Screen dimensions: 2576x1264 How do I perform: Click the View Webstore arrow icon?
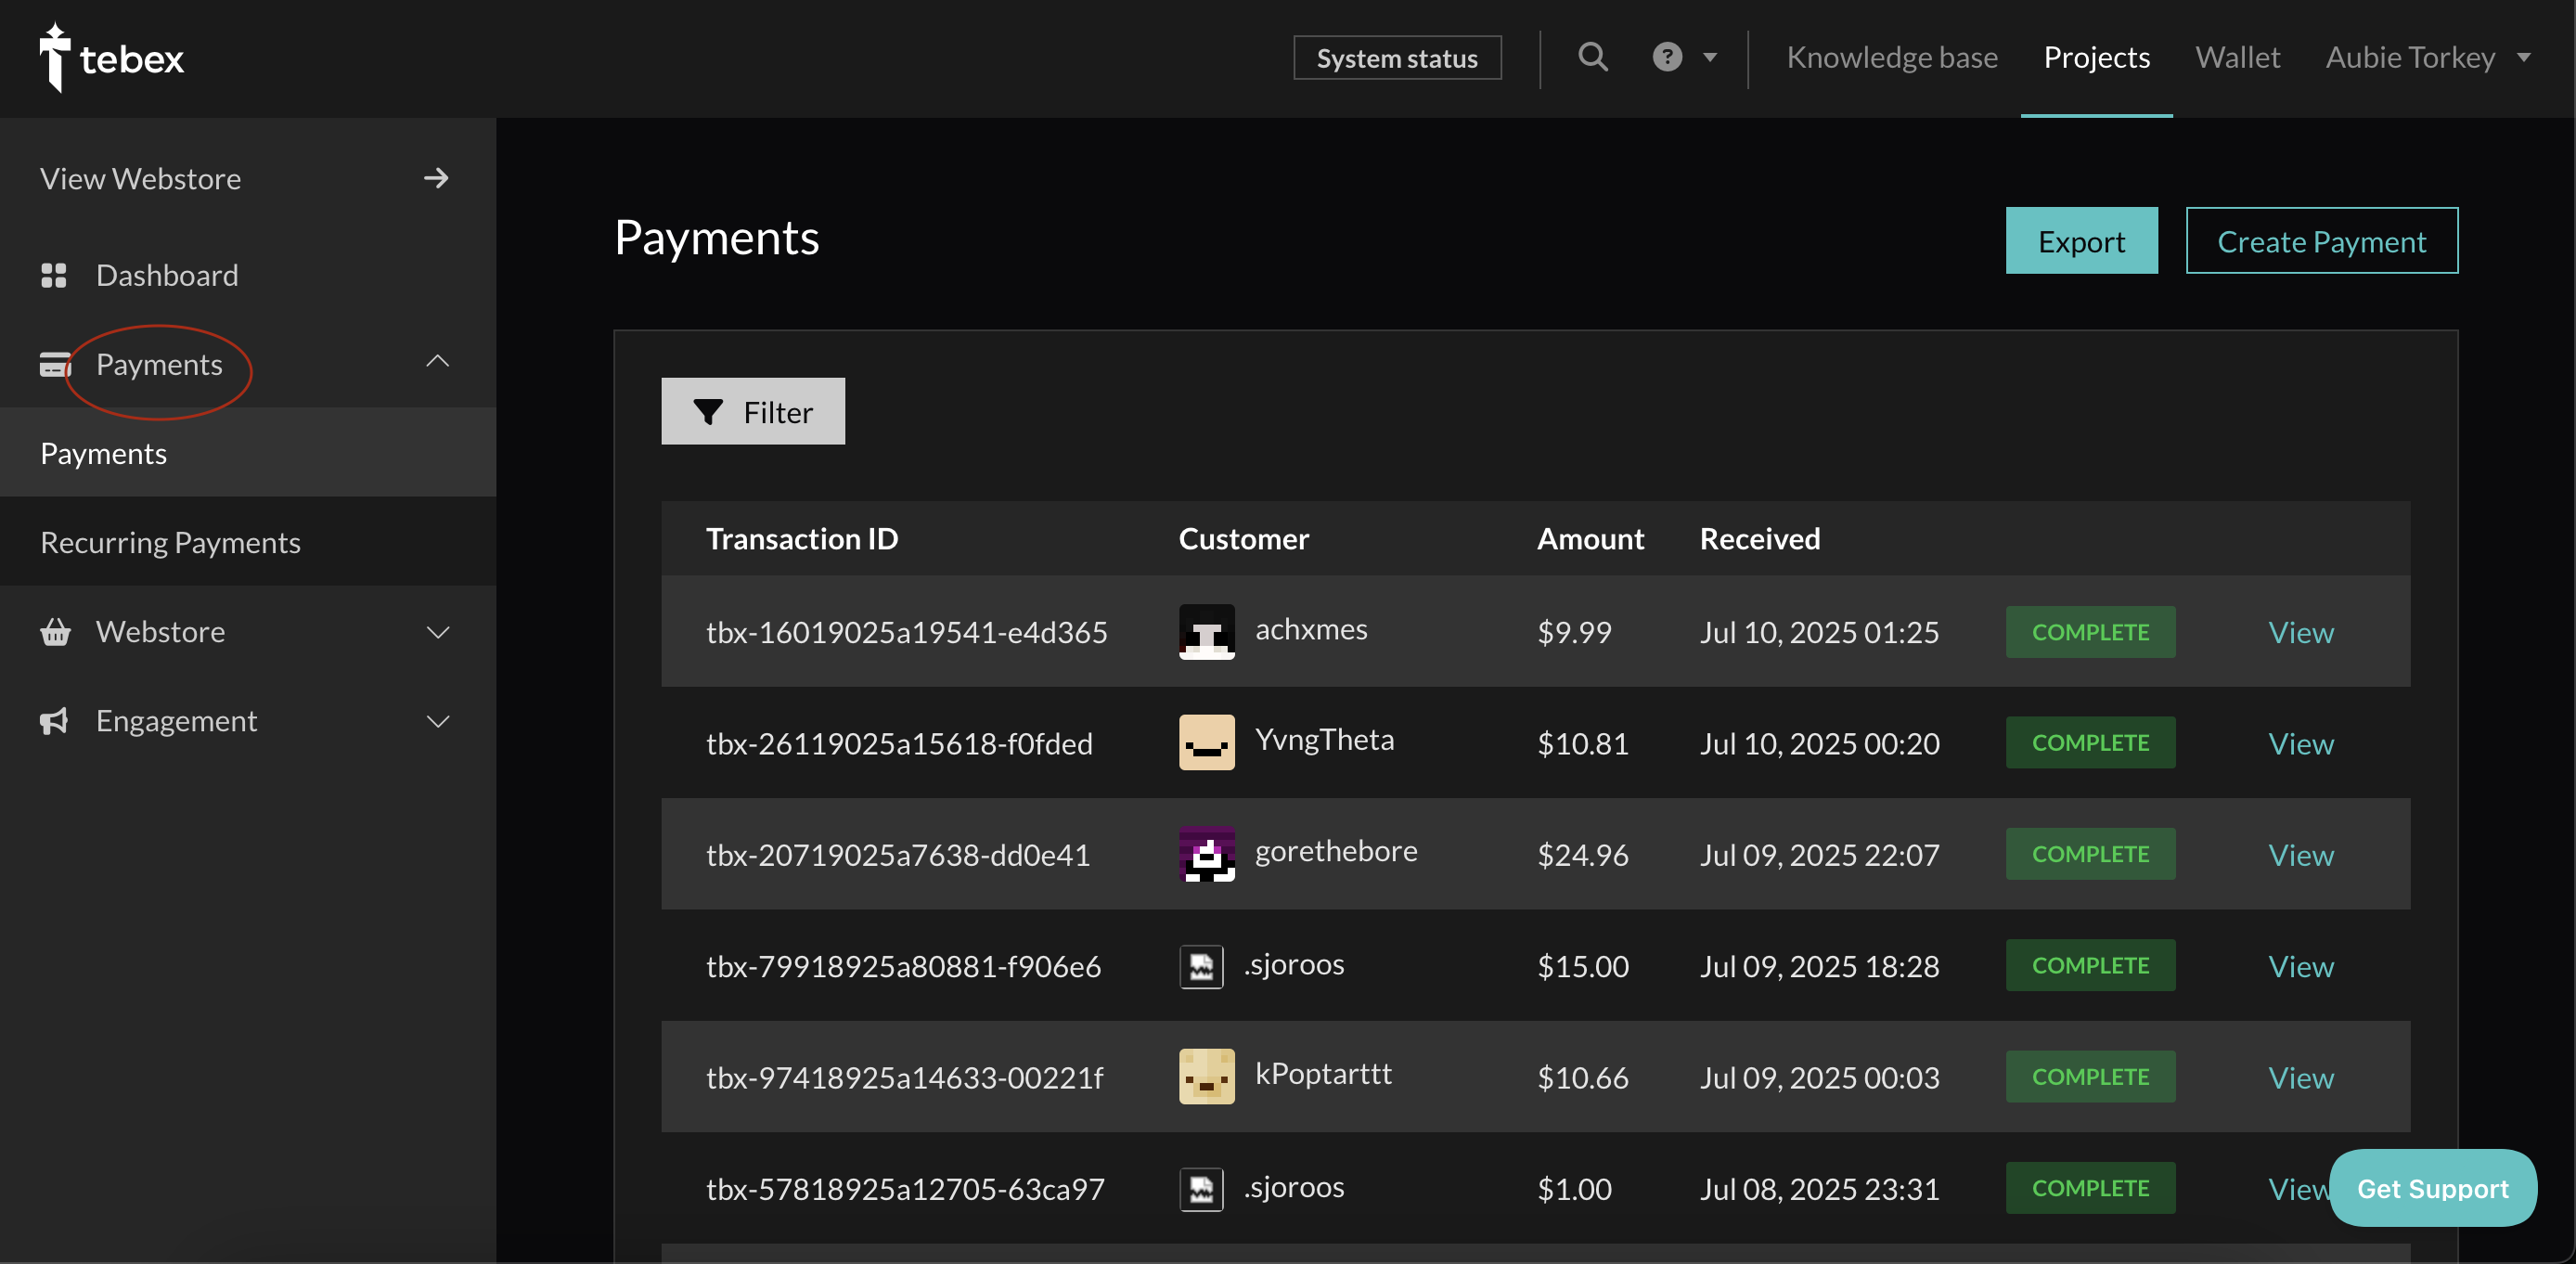click(x=436, y=178)
